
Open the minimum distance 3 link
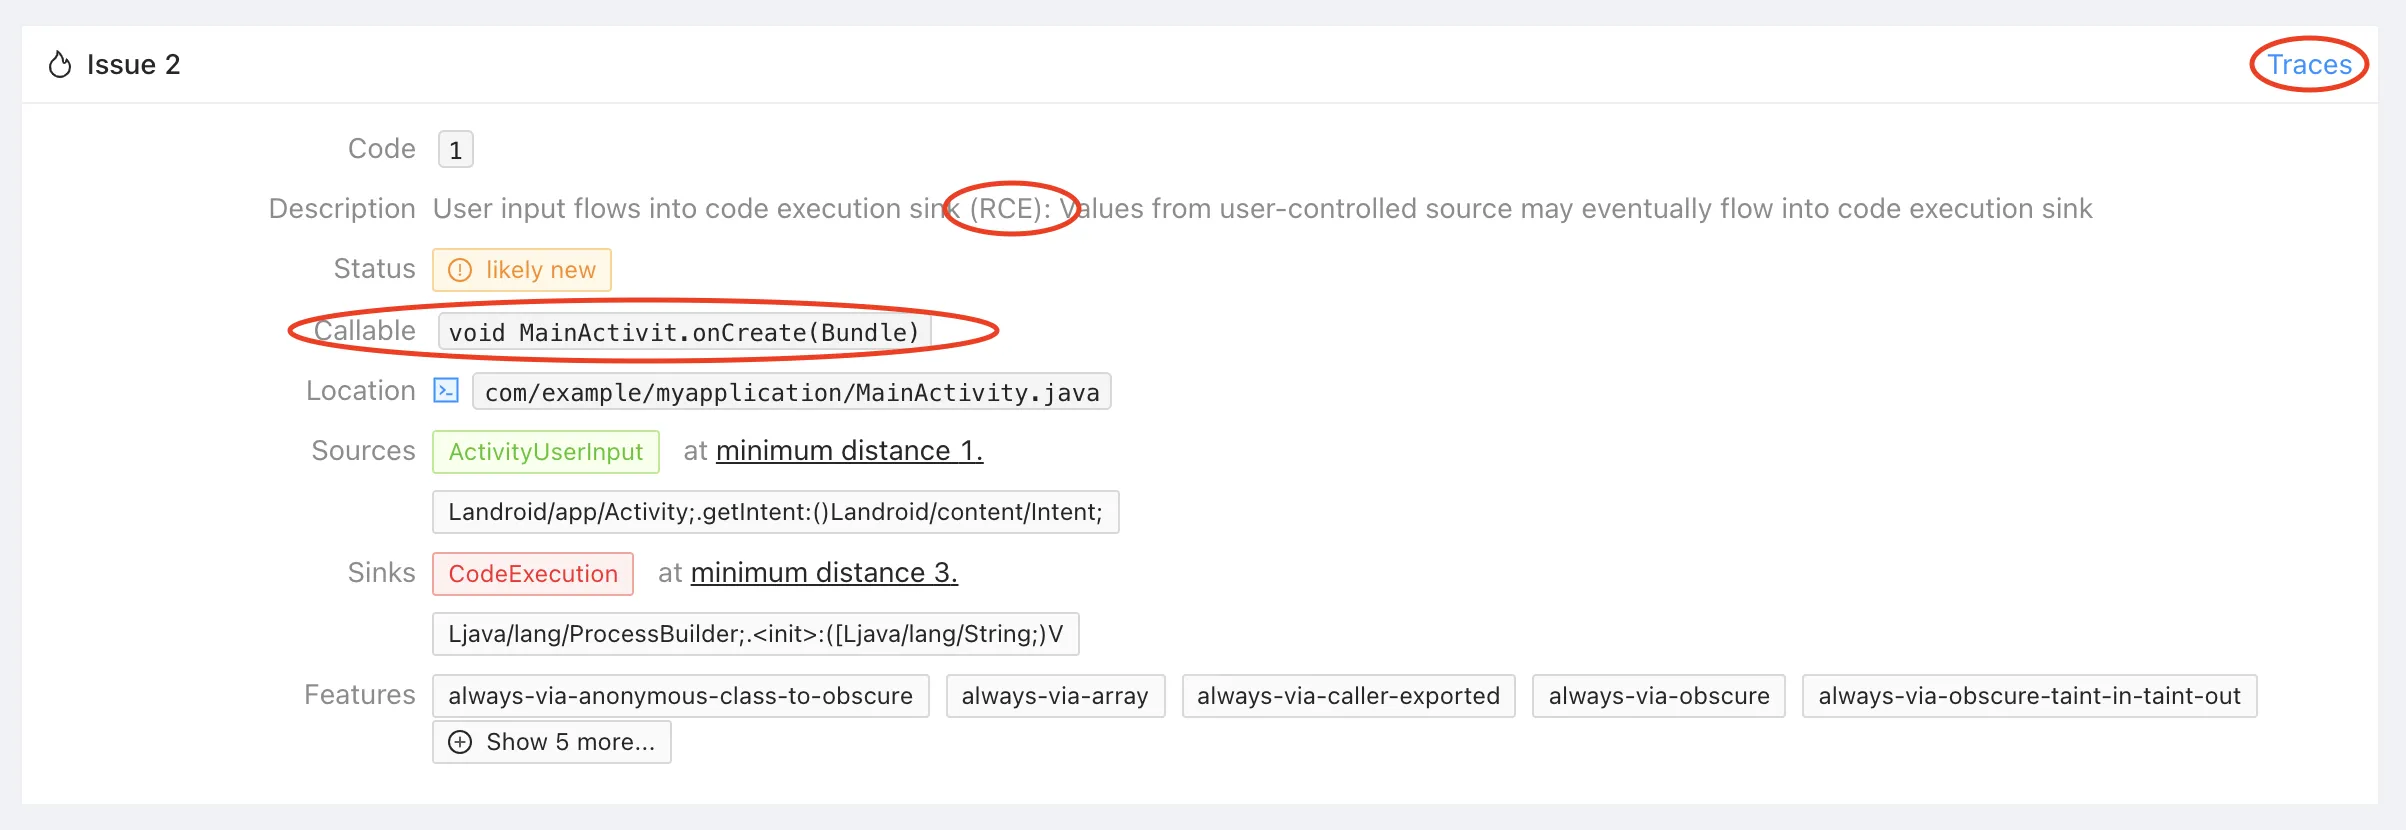click(x=823, y=573)
